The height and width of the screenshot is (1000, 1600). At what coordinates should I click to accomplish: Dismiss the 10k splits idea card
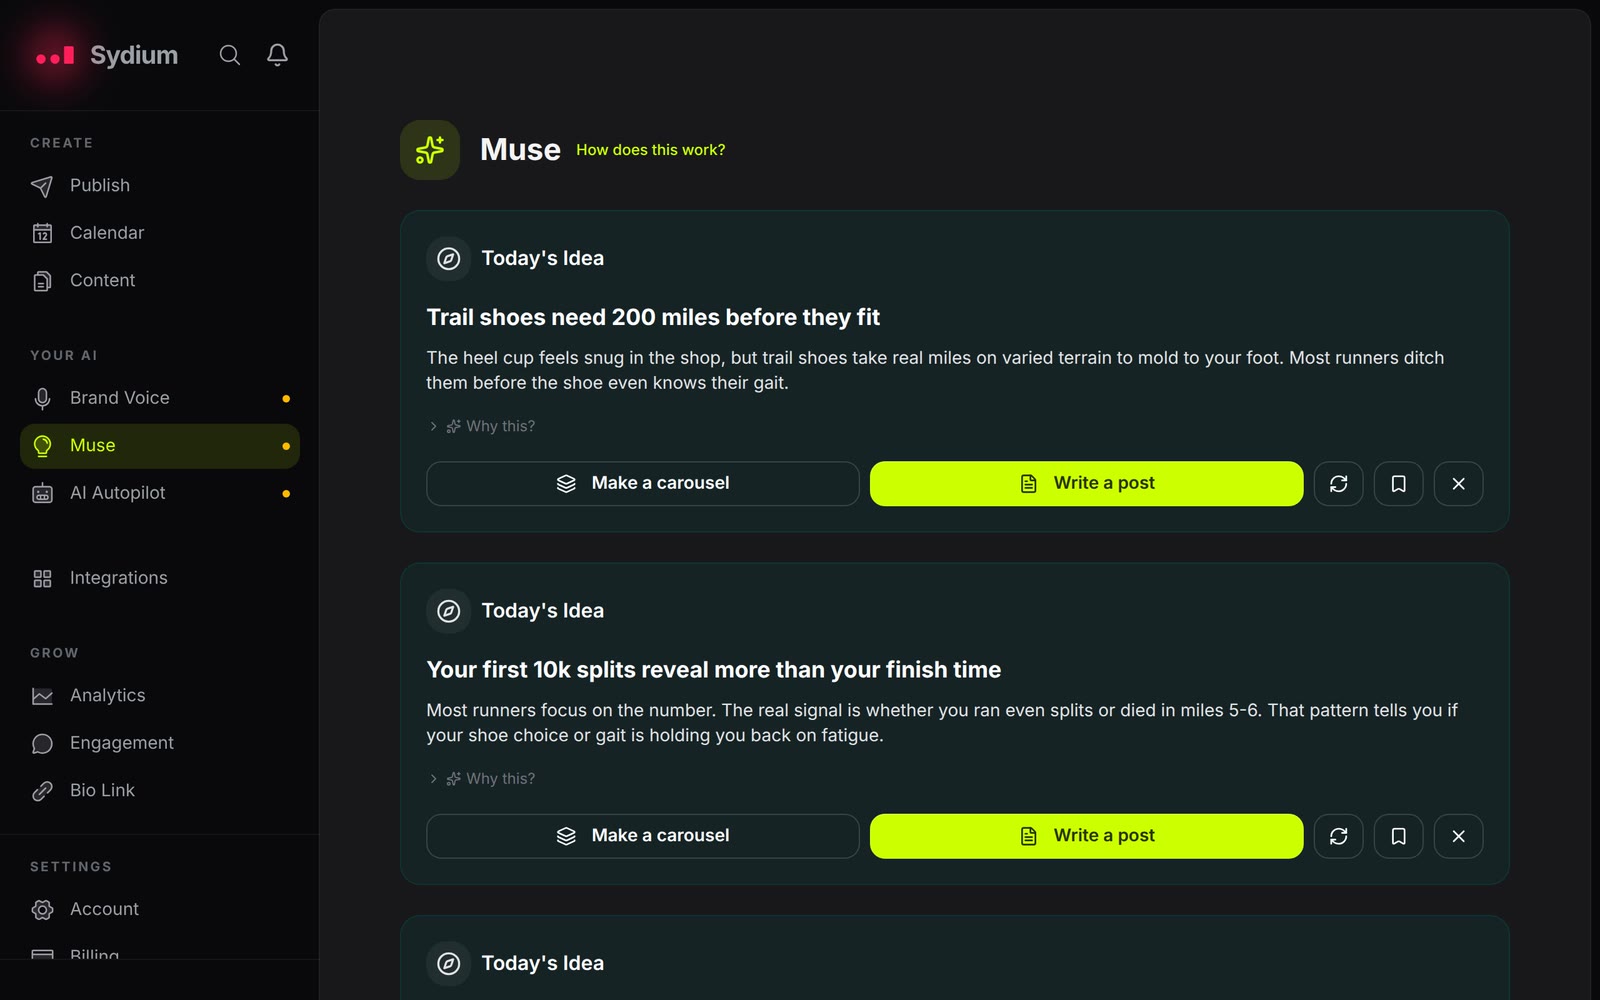[x=1459, y=836]
